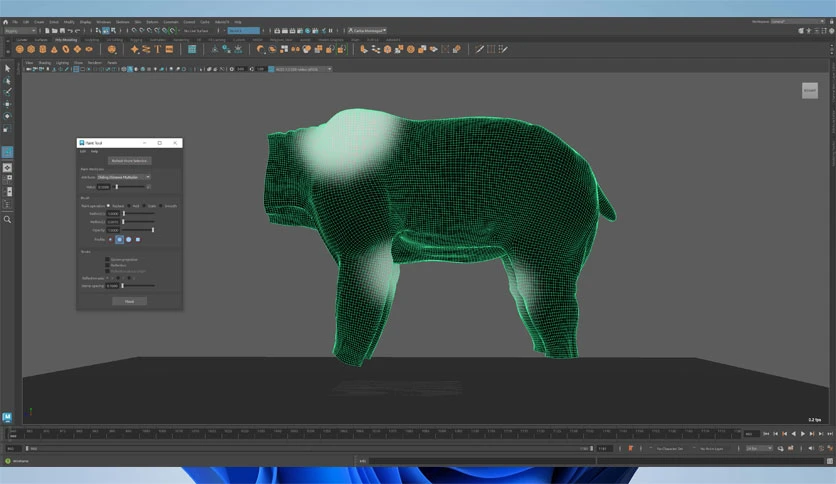Image resolution: width=836 pixels, height=484 pixels.
Task: Open the frame rate fps dropdown
Action: [759, 448]
